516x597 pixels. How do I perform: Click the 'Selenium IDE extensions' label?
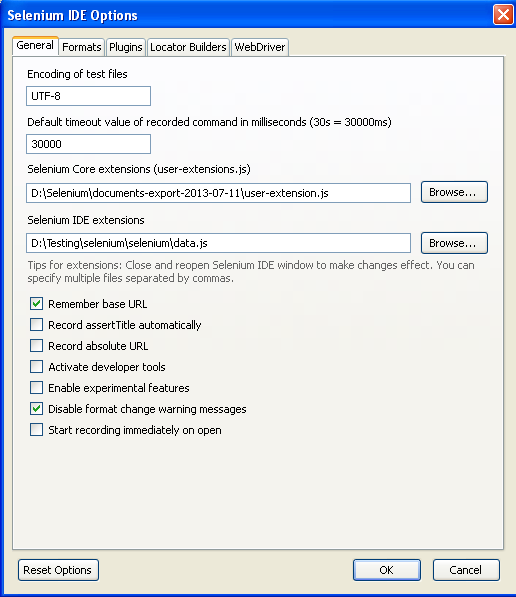86,220
